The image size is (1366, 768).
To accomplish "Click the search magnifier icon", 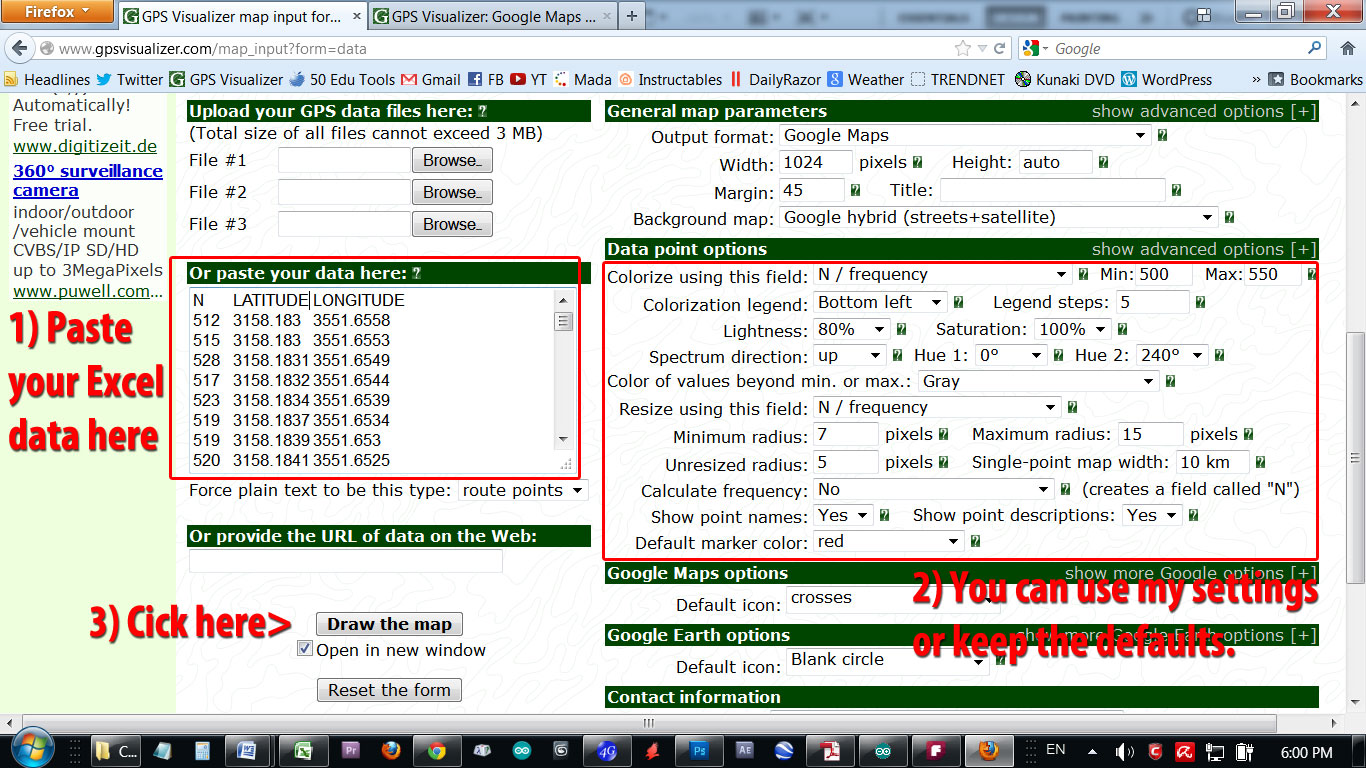I will pos(1315,48).
